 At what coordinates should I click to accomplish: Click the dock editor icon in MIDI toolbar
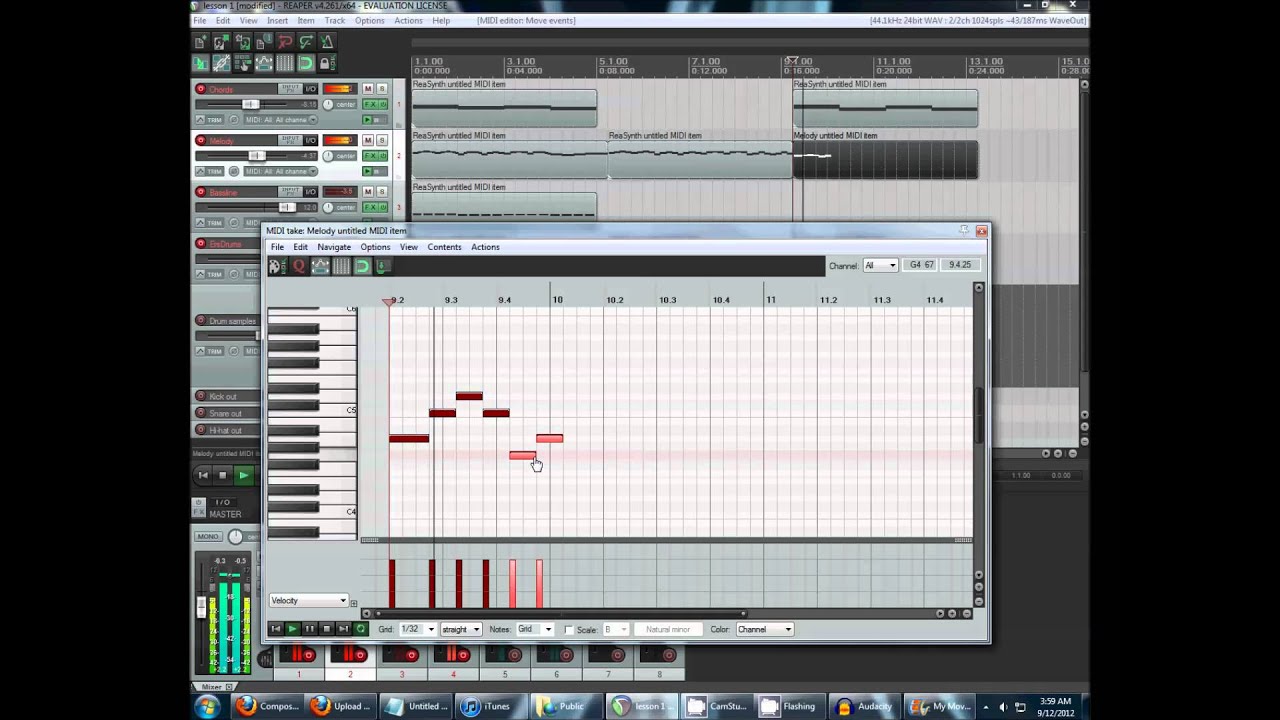click(382, 266)
